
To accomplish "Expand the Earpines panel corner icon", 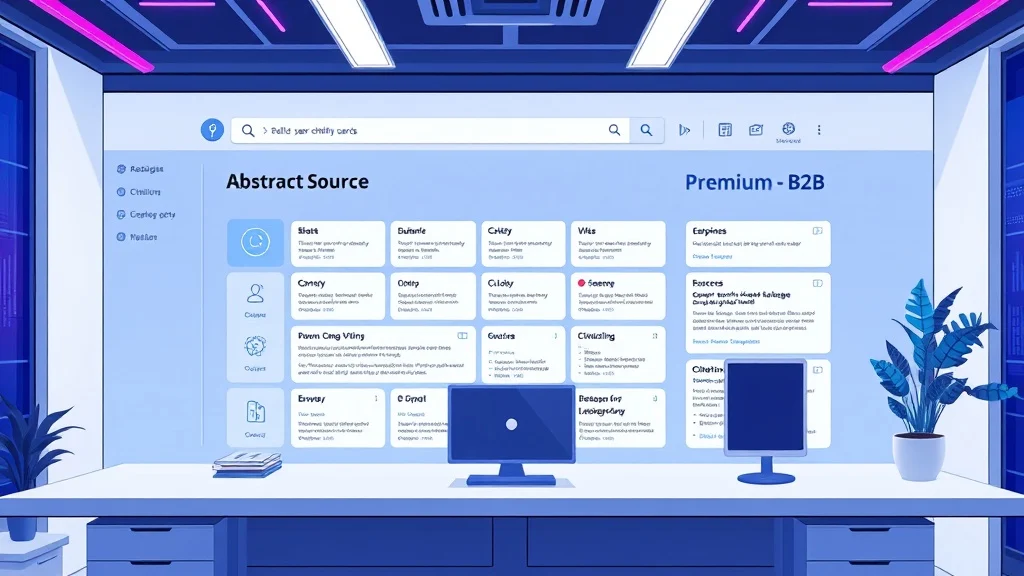I will click(x=817, y=231).
